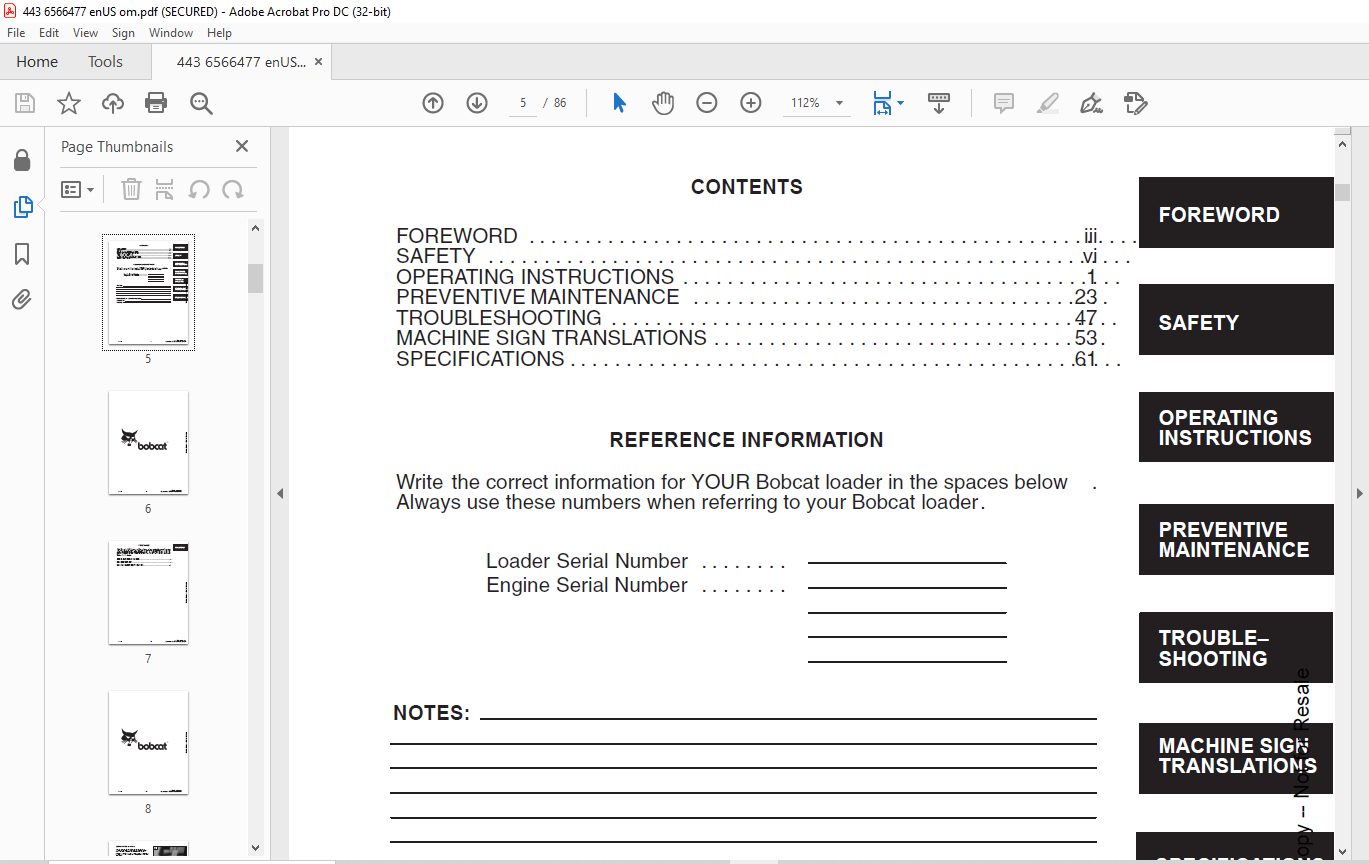Click the OPERATING INSTRUCTIONS section tab
The width and height of the screenshot is (1369, 864).
pyautogui.click(x=1236, y=427)
